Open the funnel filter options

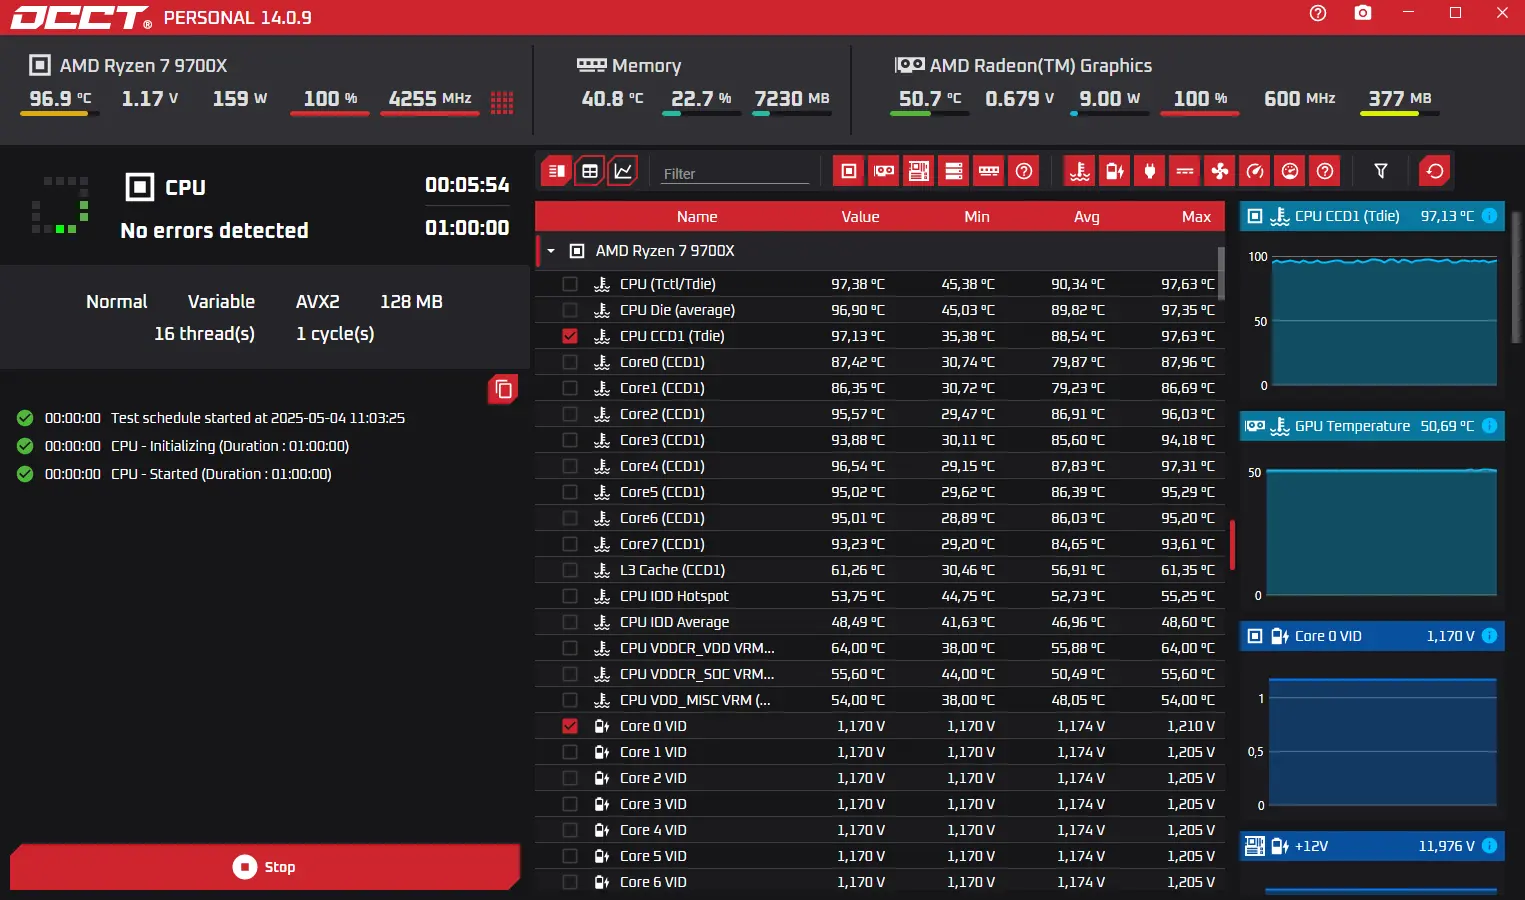1381,171
